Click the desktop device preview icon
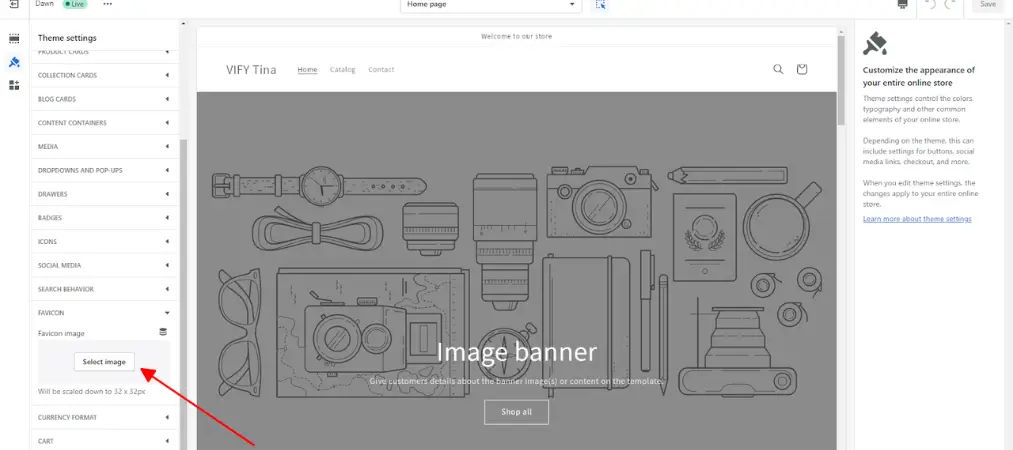Screen dimensions: 1013x450 (x=903, y=5)
